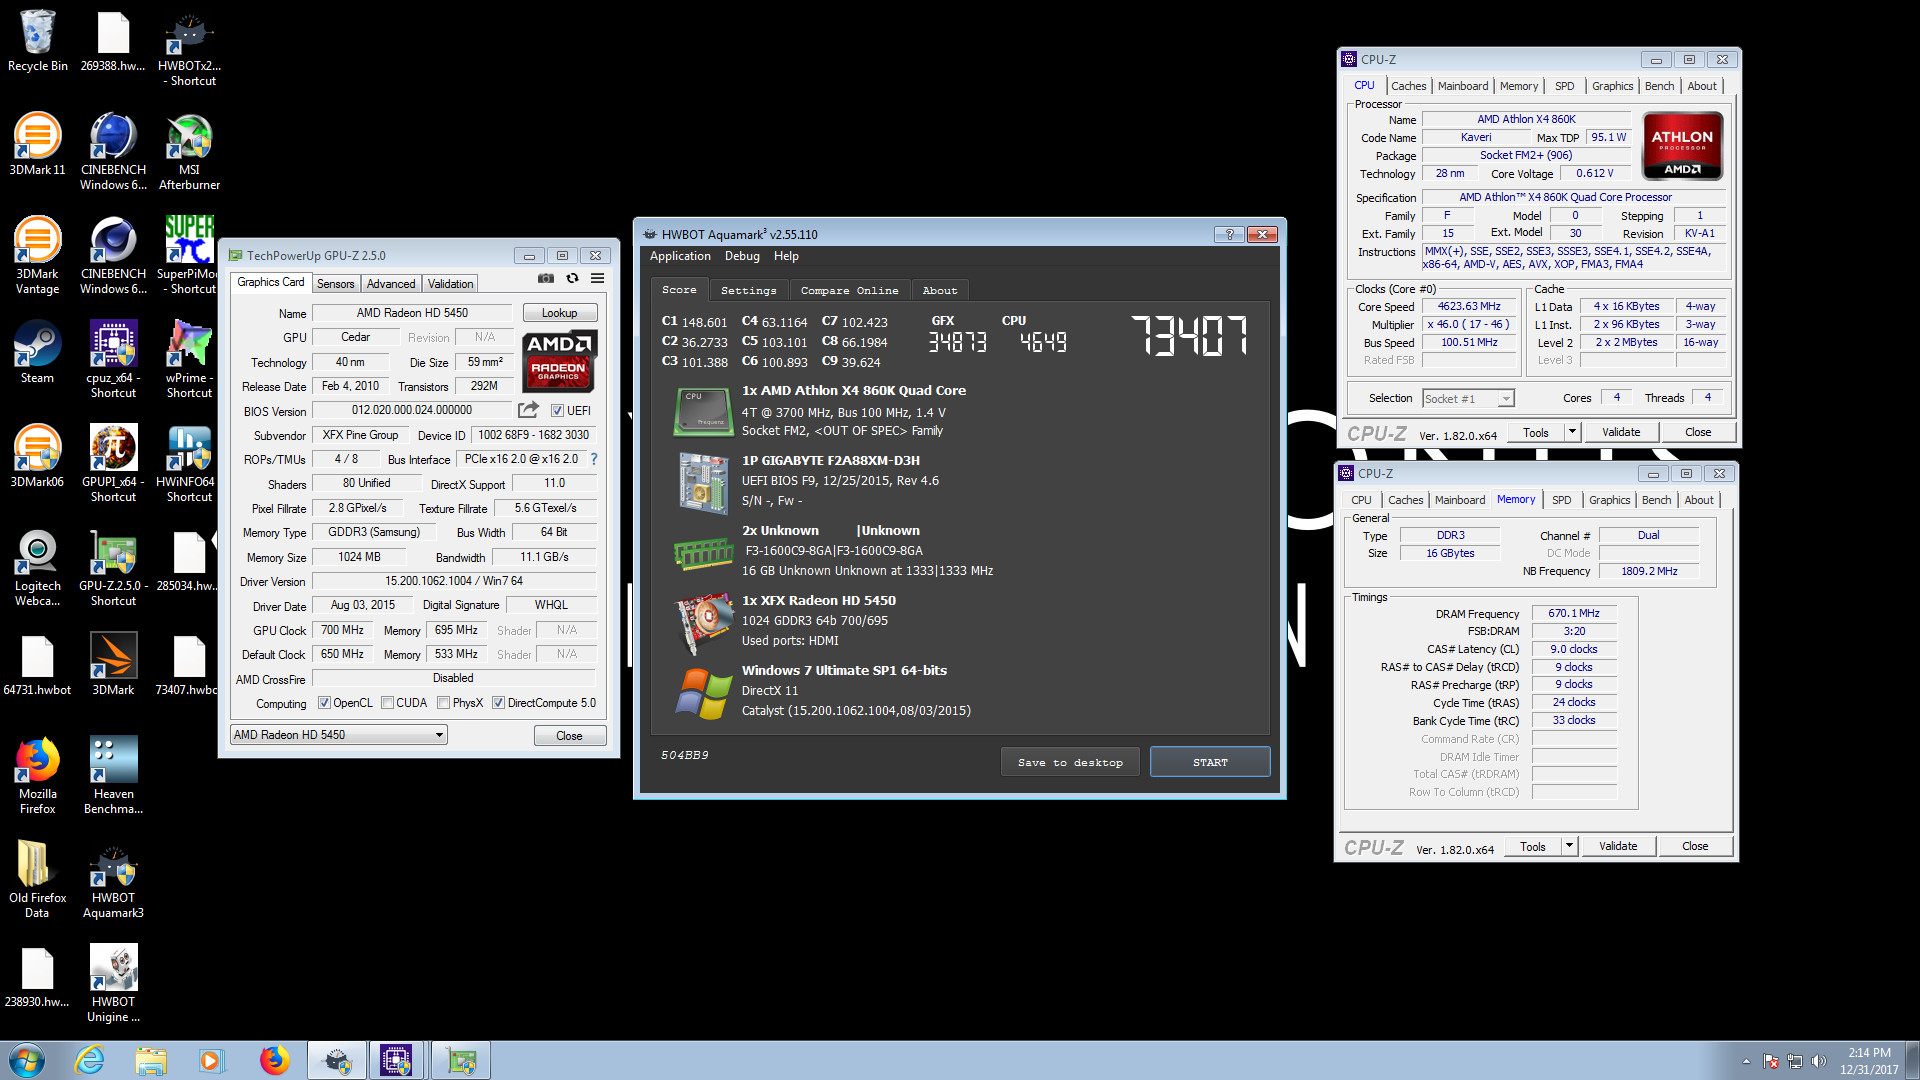Viewport: 1920px width, 1080px height.
Task: Launch 3DMark 11 from desktop
Action: [38, 145]
